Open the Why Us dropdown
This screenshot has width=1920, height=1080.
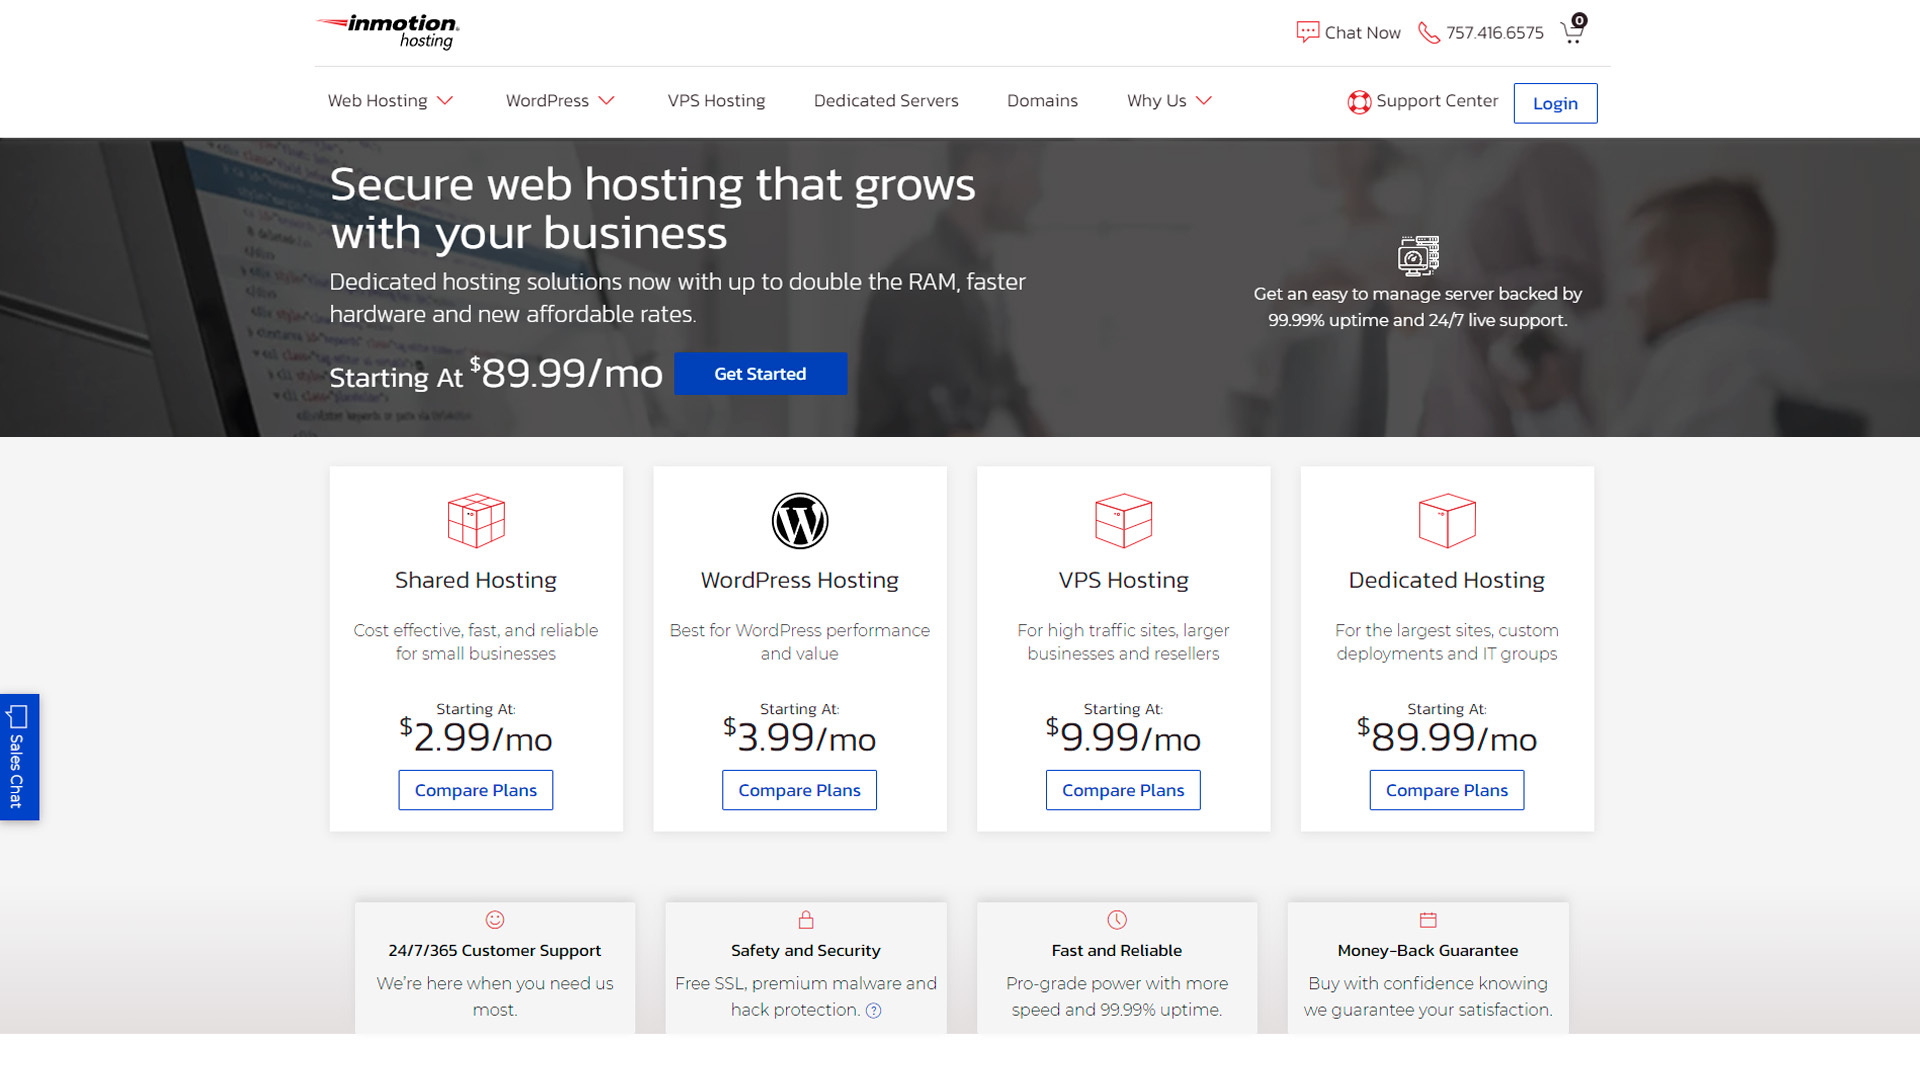(x=1204, y=100)
